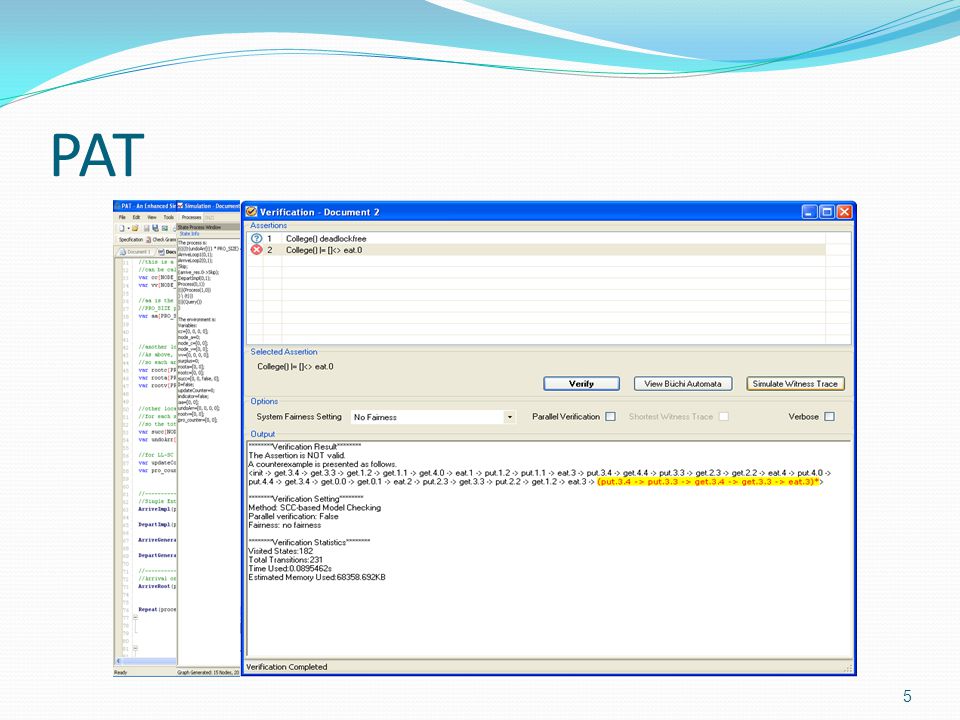Click the disabled Shortest Witness Trace checkbox
960x720 pixels.
[x=724, y=416]
